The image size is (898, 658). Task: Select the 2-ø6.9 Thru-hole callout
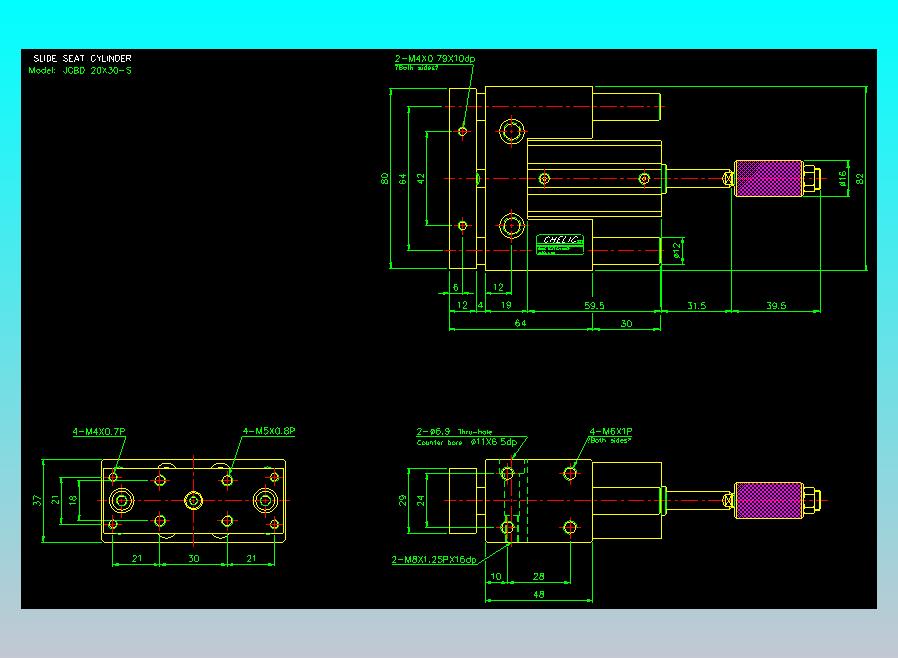[x=454, y=431]
